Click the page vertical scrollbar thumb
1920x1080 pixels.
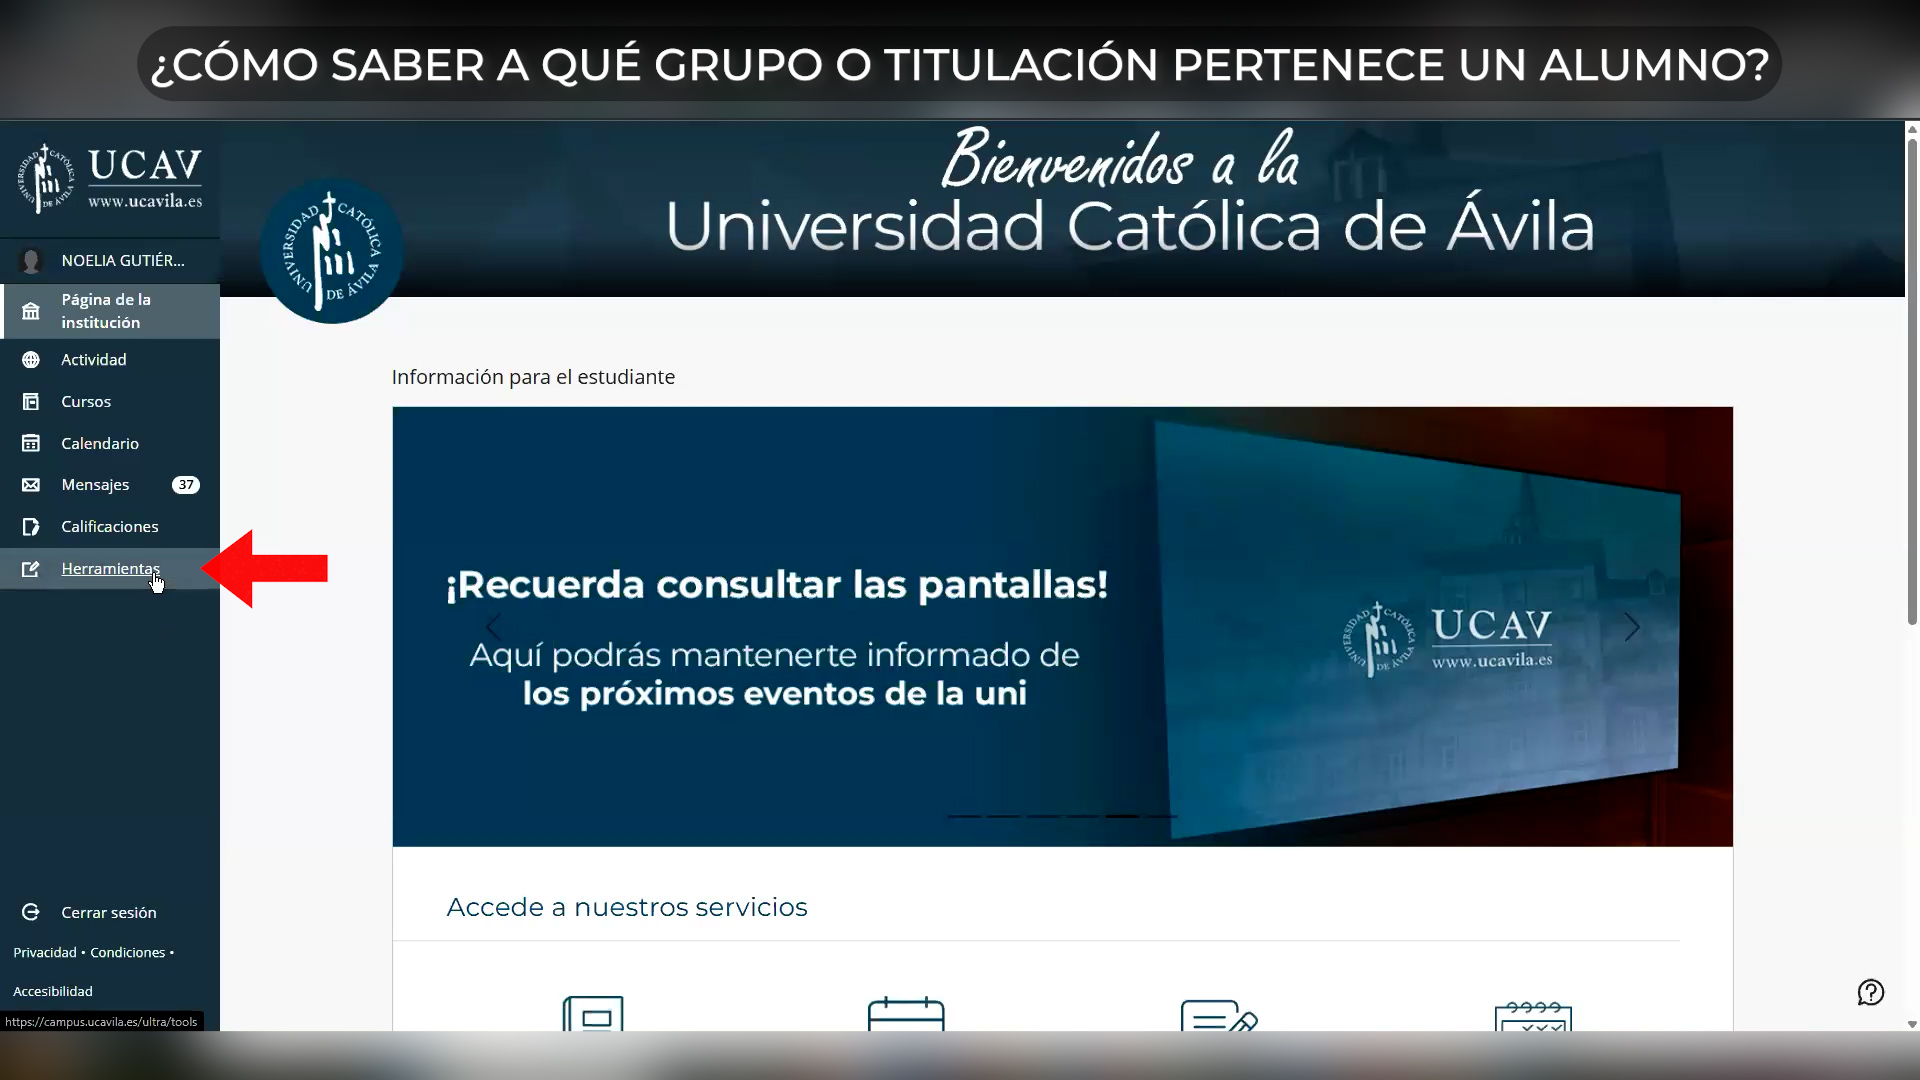pyautogui.click(x=1912, y=382)
